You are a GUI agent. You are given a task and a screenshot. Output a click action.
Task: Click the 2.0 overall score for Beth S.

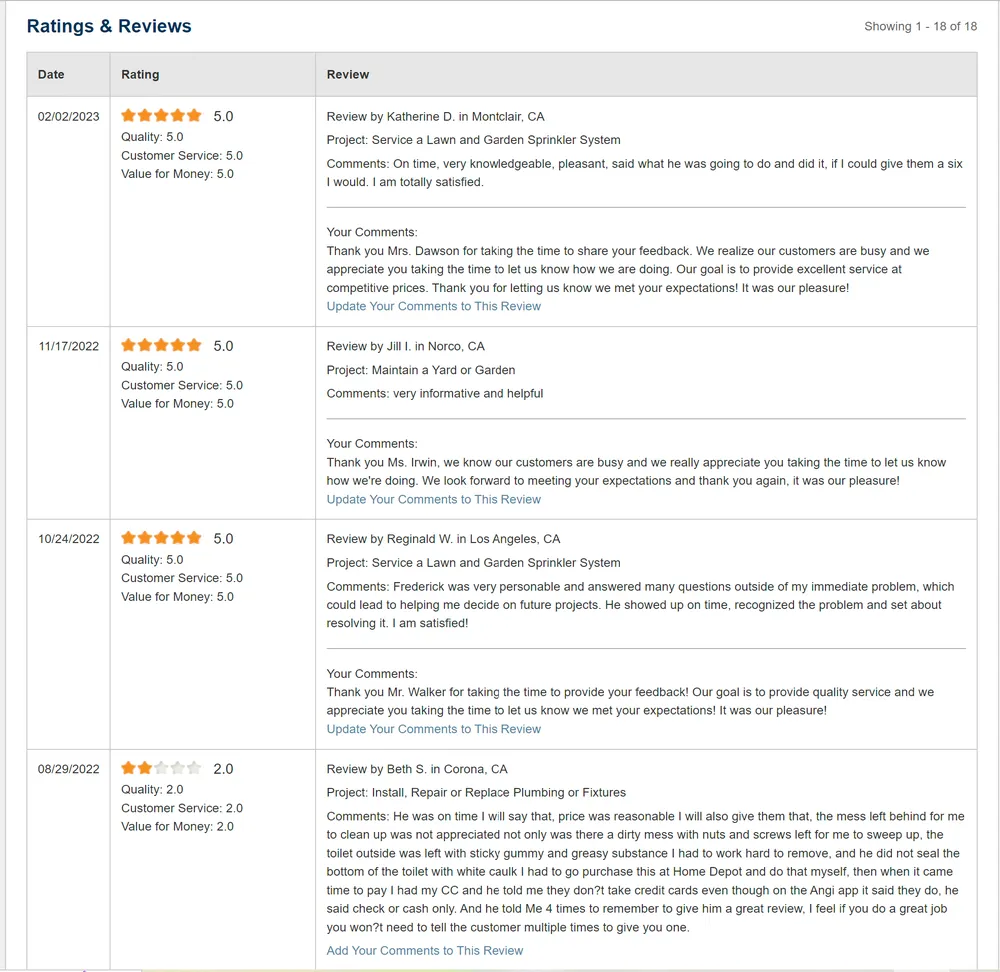[223, 769]
